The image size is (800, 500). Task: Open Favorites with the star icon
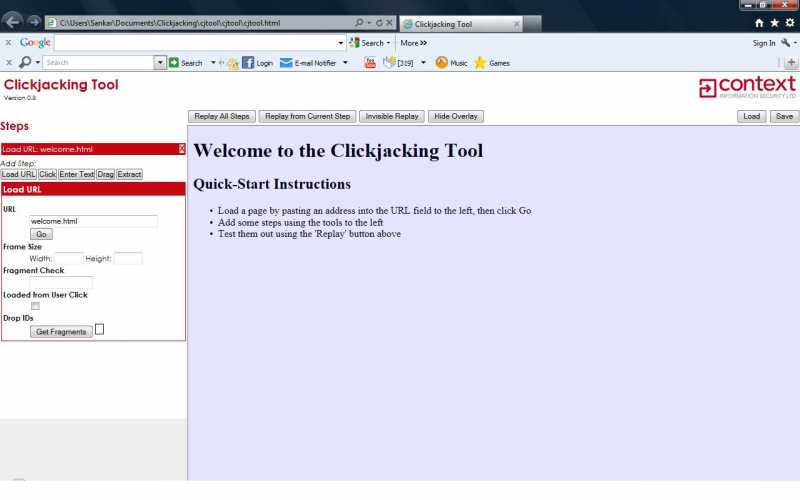tap(774, 23)
